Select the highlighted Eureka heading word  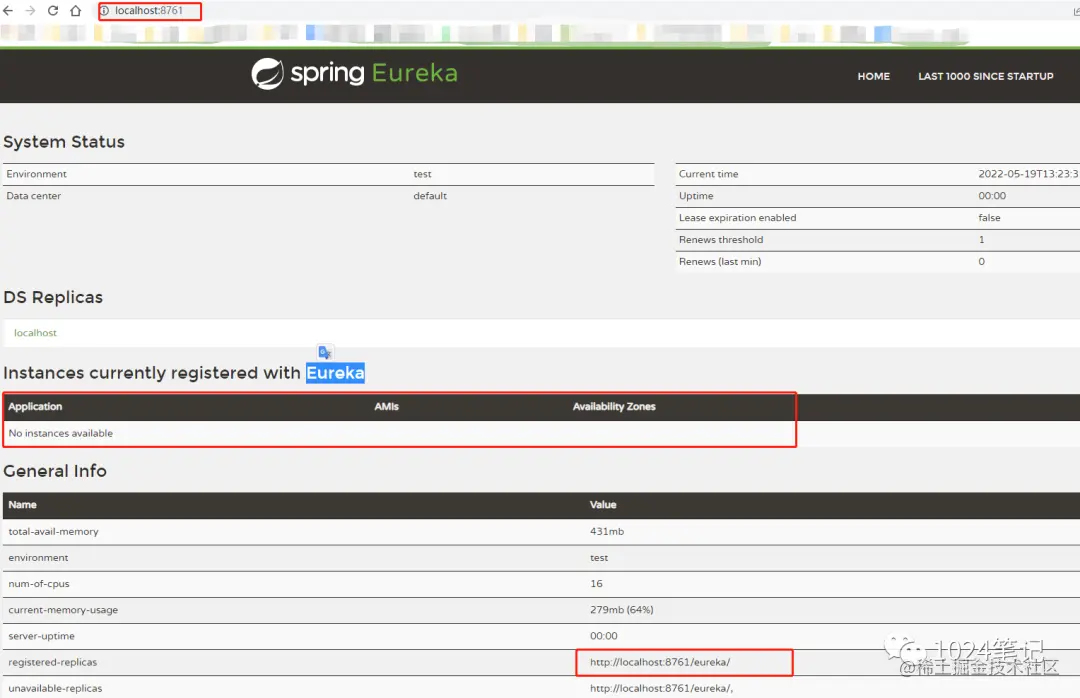335,373
